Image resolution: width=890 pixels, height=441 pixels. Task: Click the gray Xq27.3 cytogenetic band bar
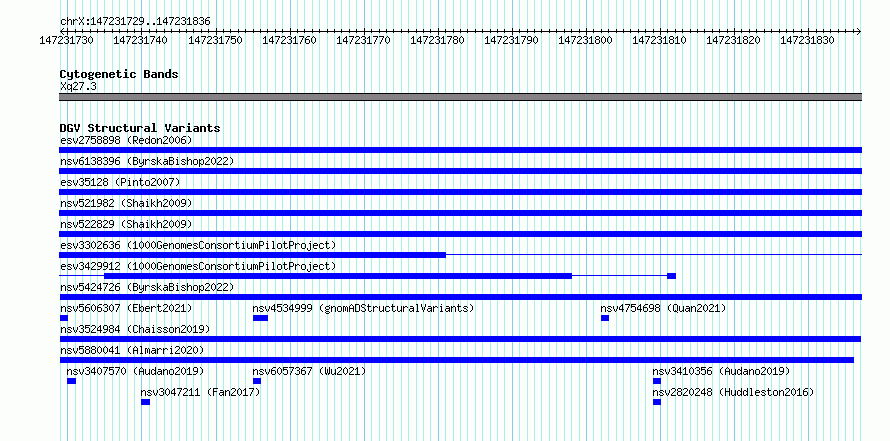460,97
